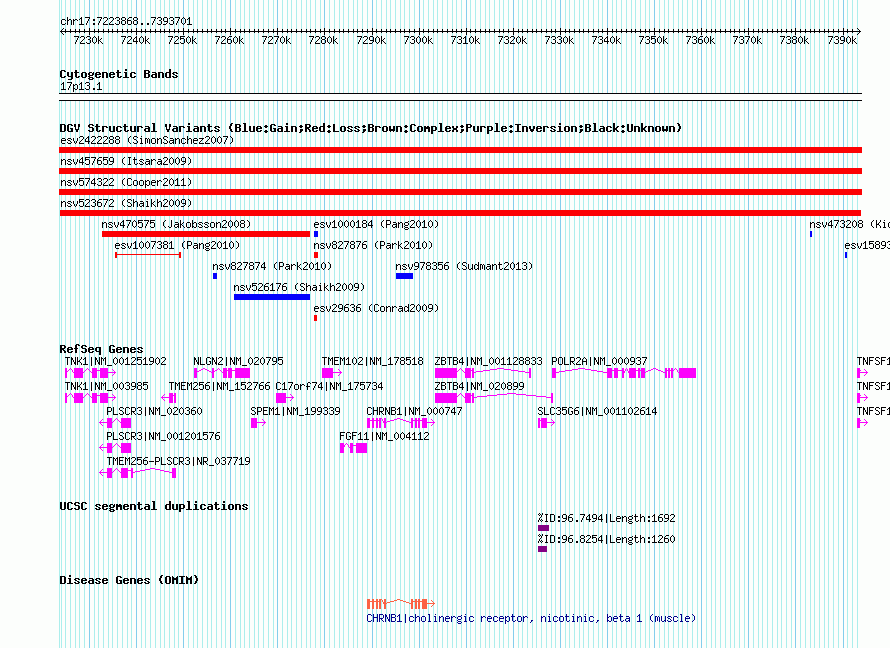Viewport: 890px width, 648px height.
Task: Select the ZBTB4|NM_001128833 gene glyph
Action: coord(483,373)
